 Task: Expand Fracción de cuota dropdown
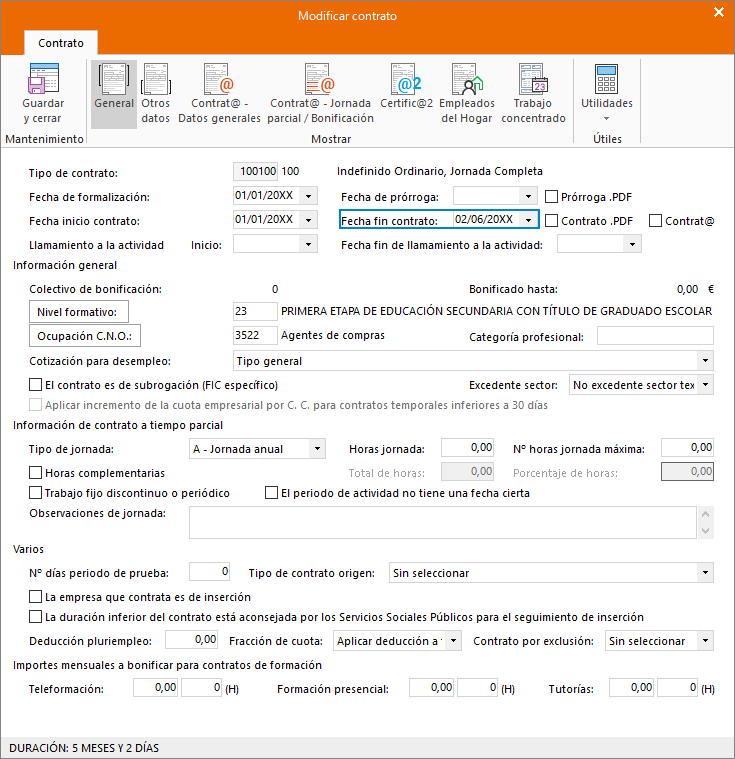pyautogui.click(x=453, y=640)
